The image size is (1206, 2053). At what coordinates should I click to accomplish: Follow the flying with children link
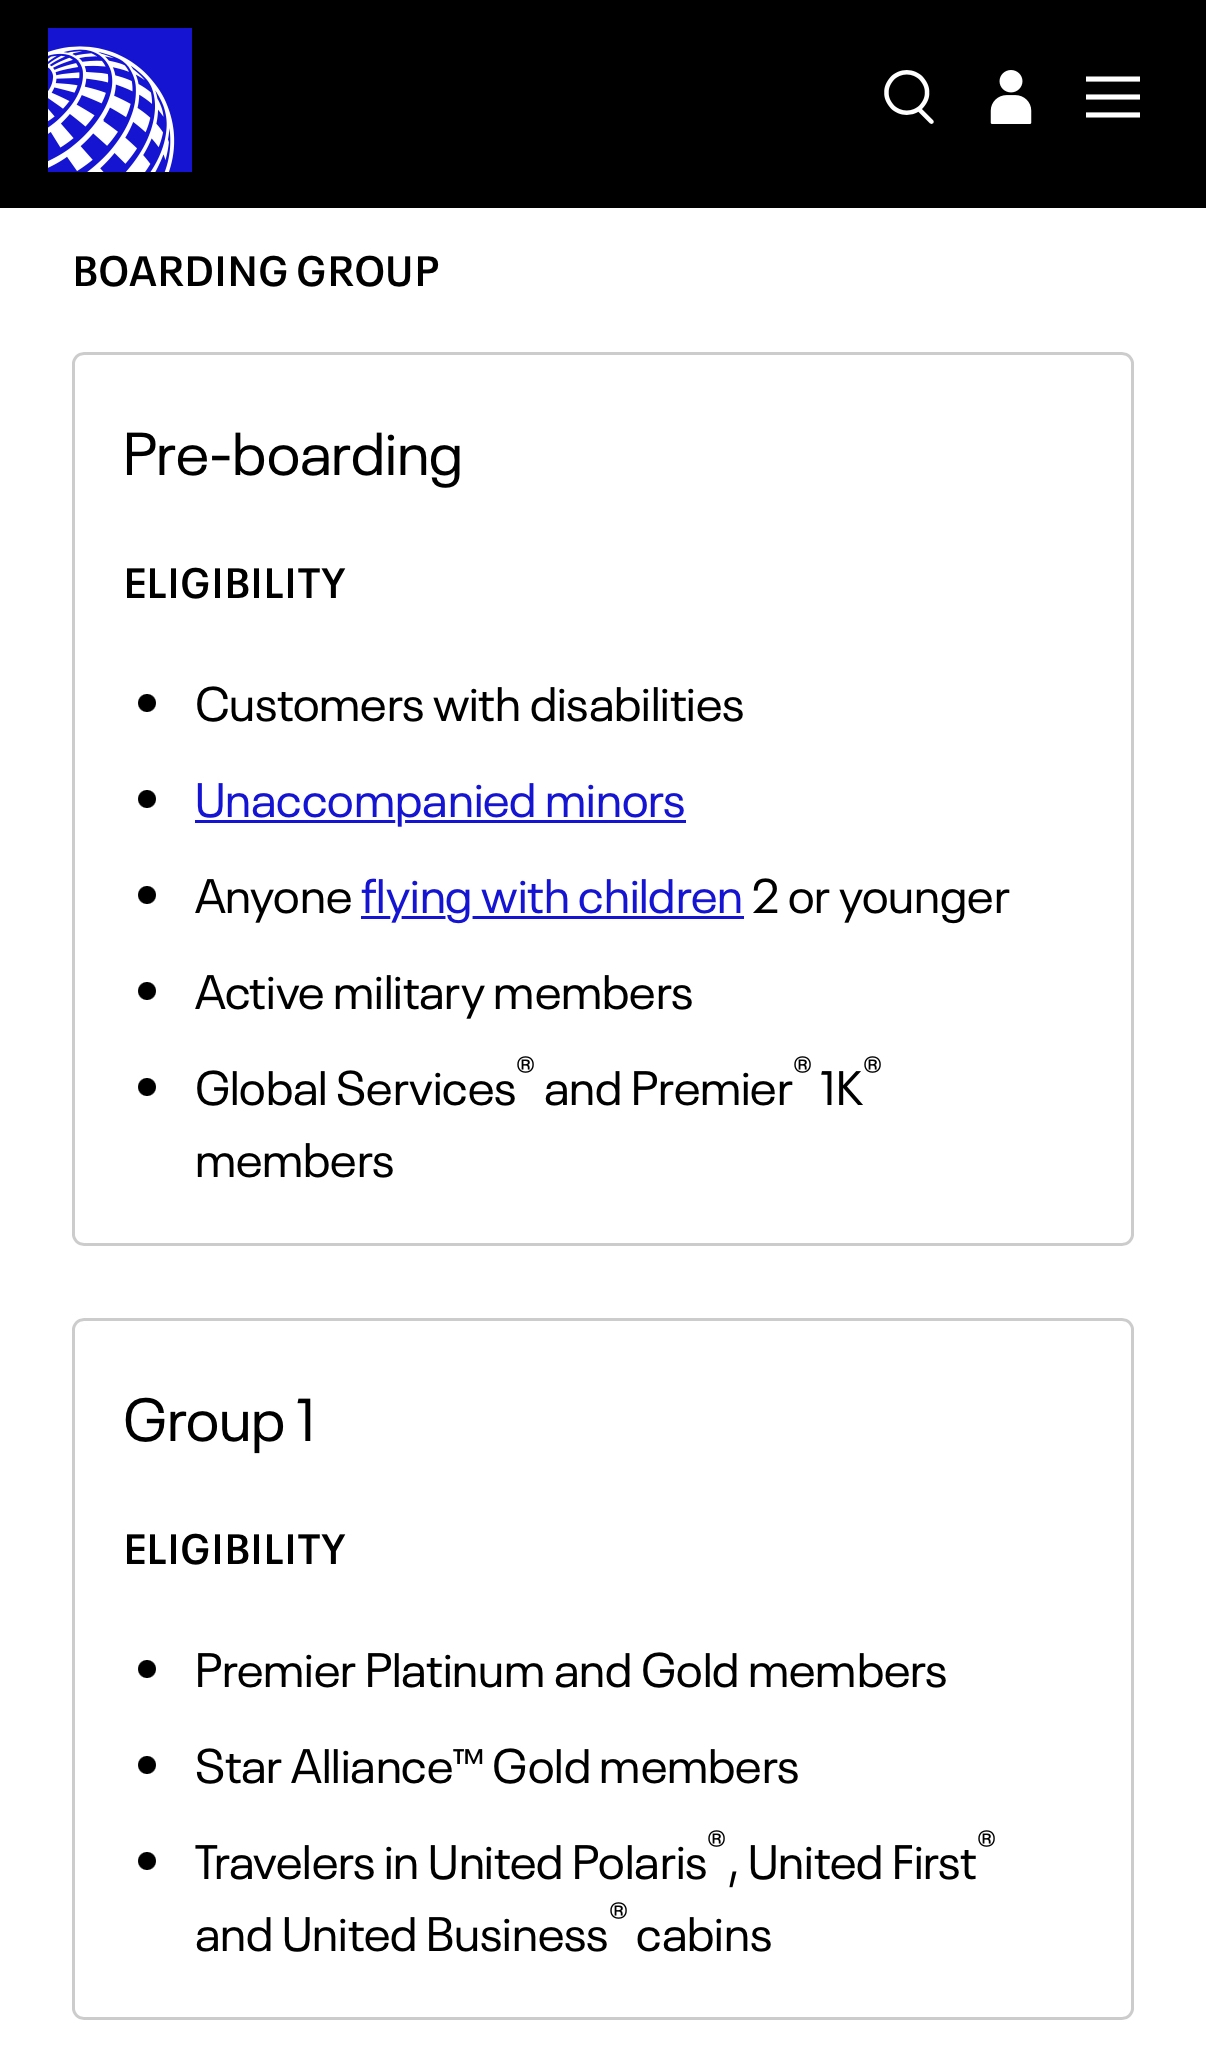coord(551,898)
